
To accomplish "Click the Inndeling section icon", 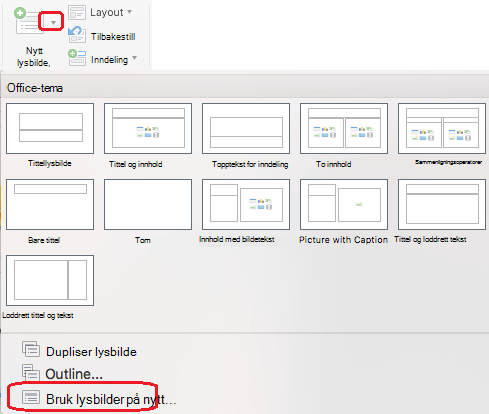I will pos(77,57).
